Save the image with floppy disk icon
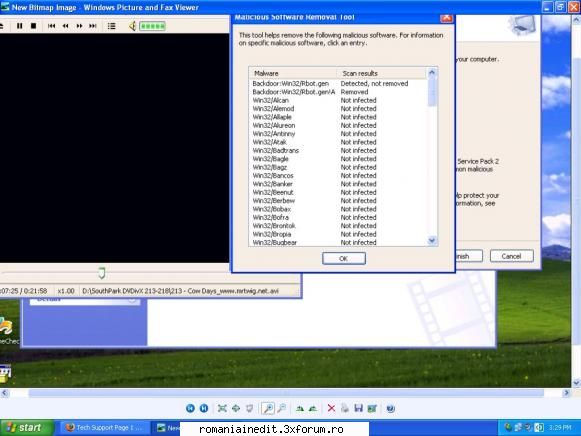The image size is (581, 436). coord(358,408)
